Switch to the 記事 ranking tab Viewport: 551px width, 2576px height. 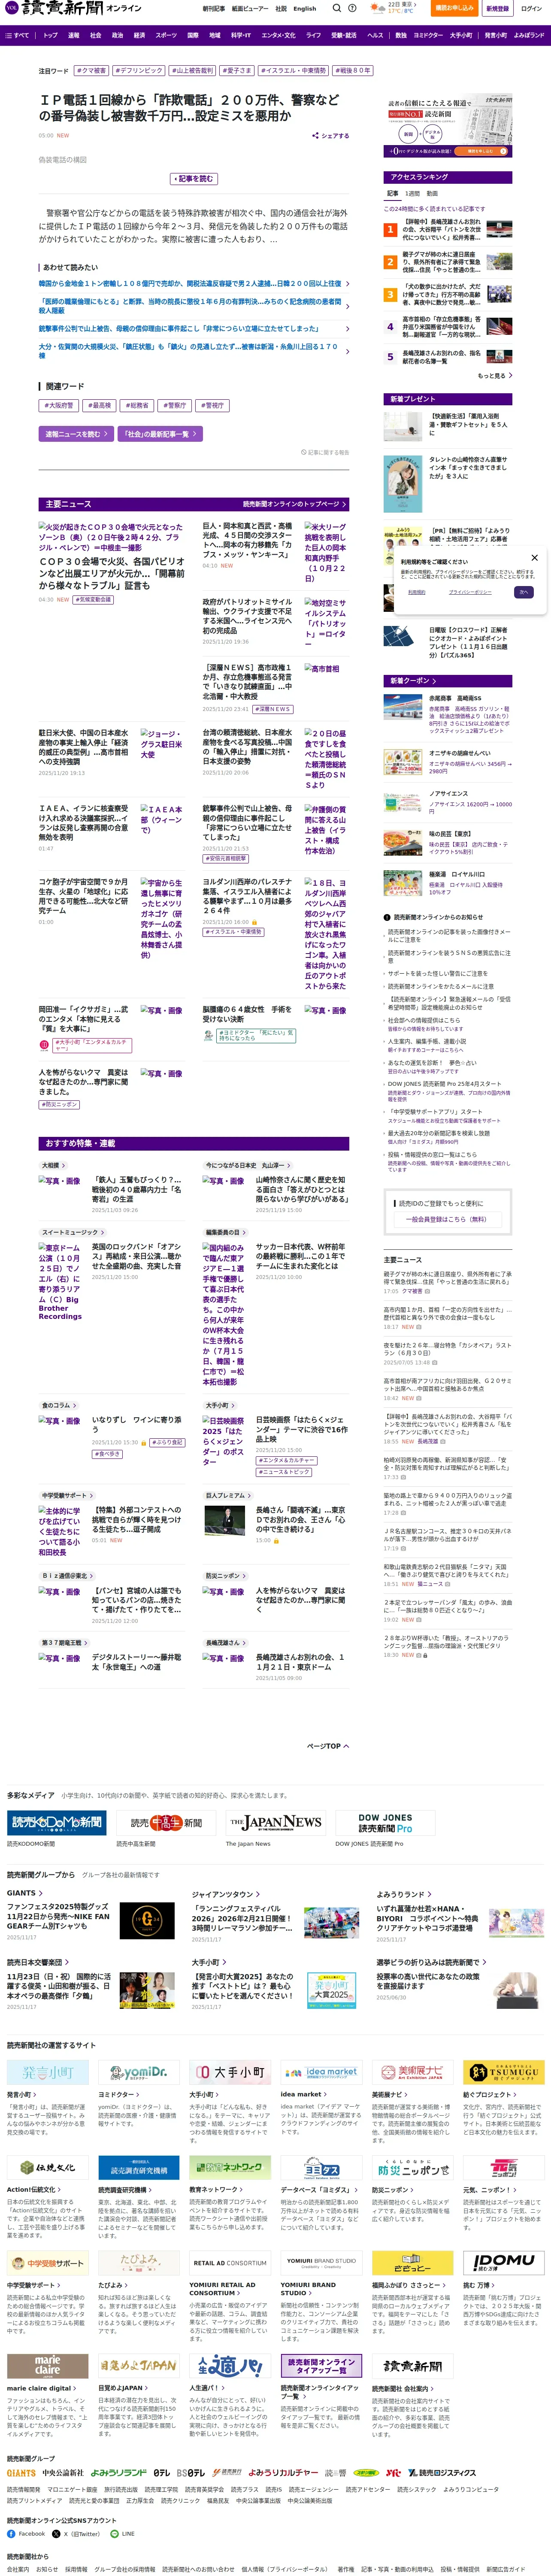[x=393, y=194]
